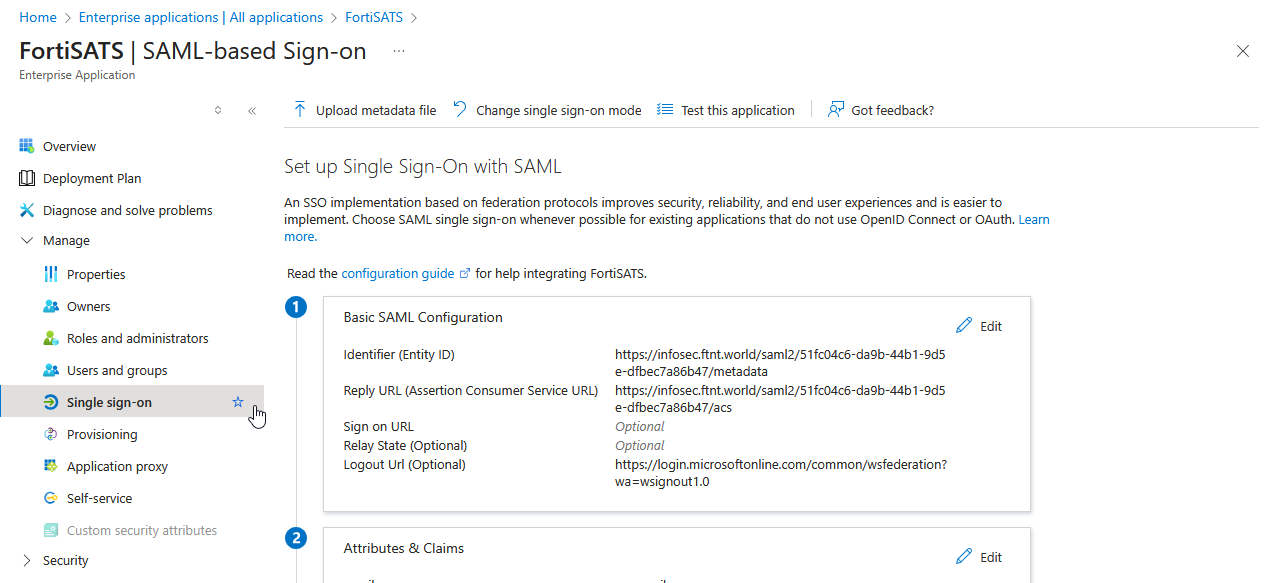Click the Sign on URL label
The height and width of the screenshot is (583, 1278).
tap(378, 427)
